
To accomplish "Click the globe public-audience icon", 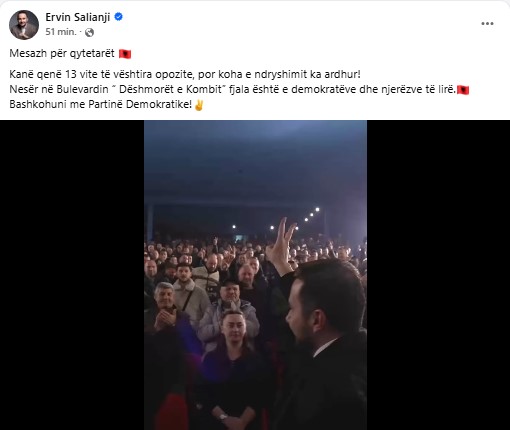I will (89, 32).
